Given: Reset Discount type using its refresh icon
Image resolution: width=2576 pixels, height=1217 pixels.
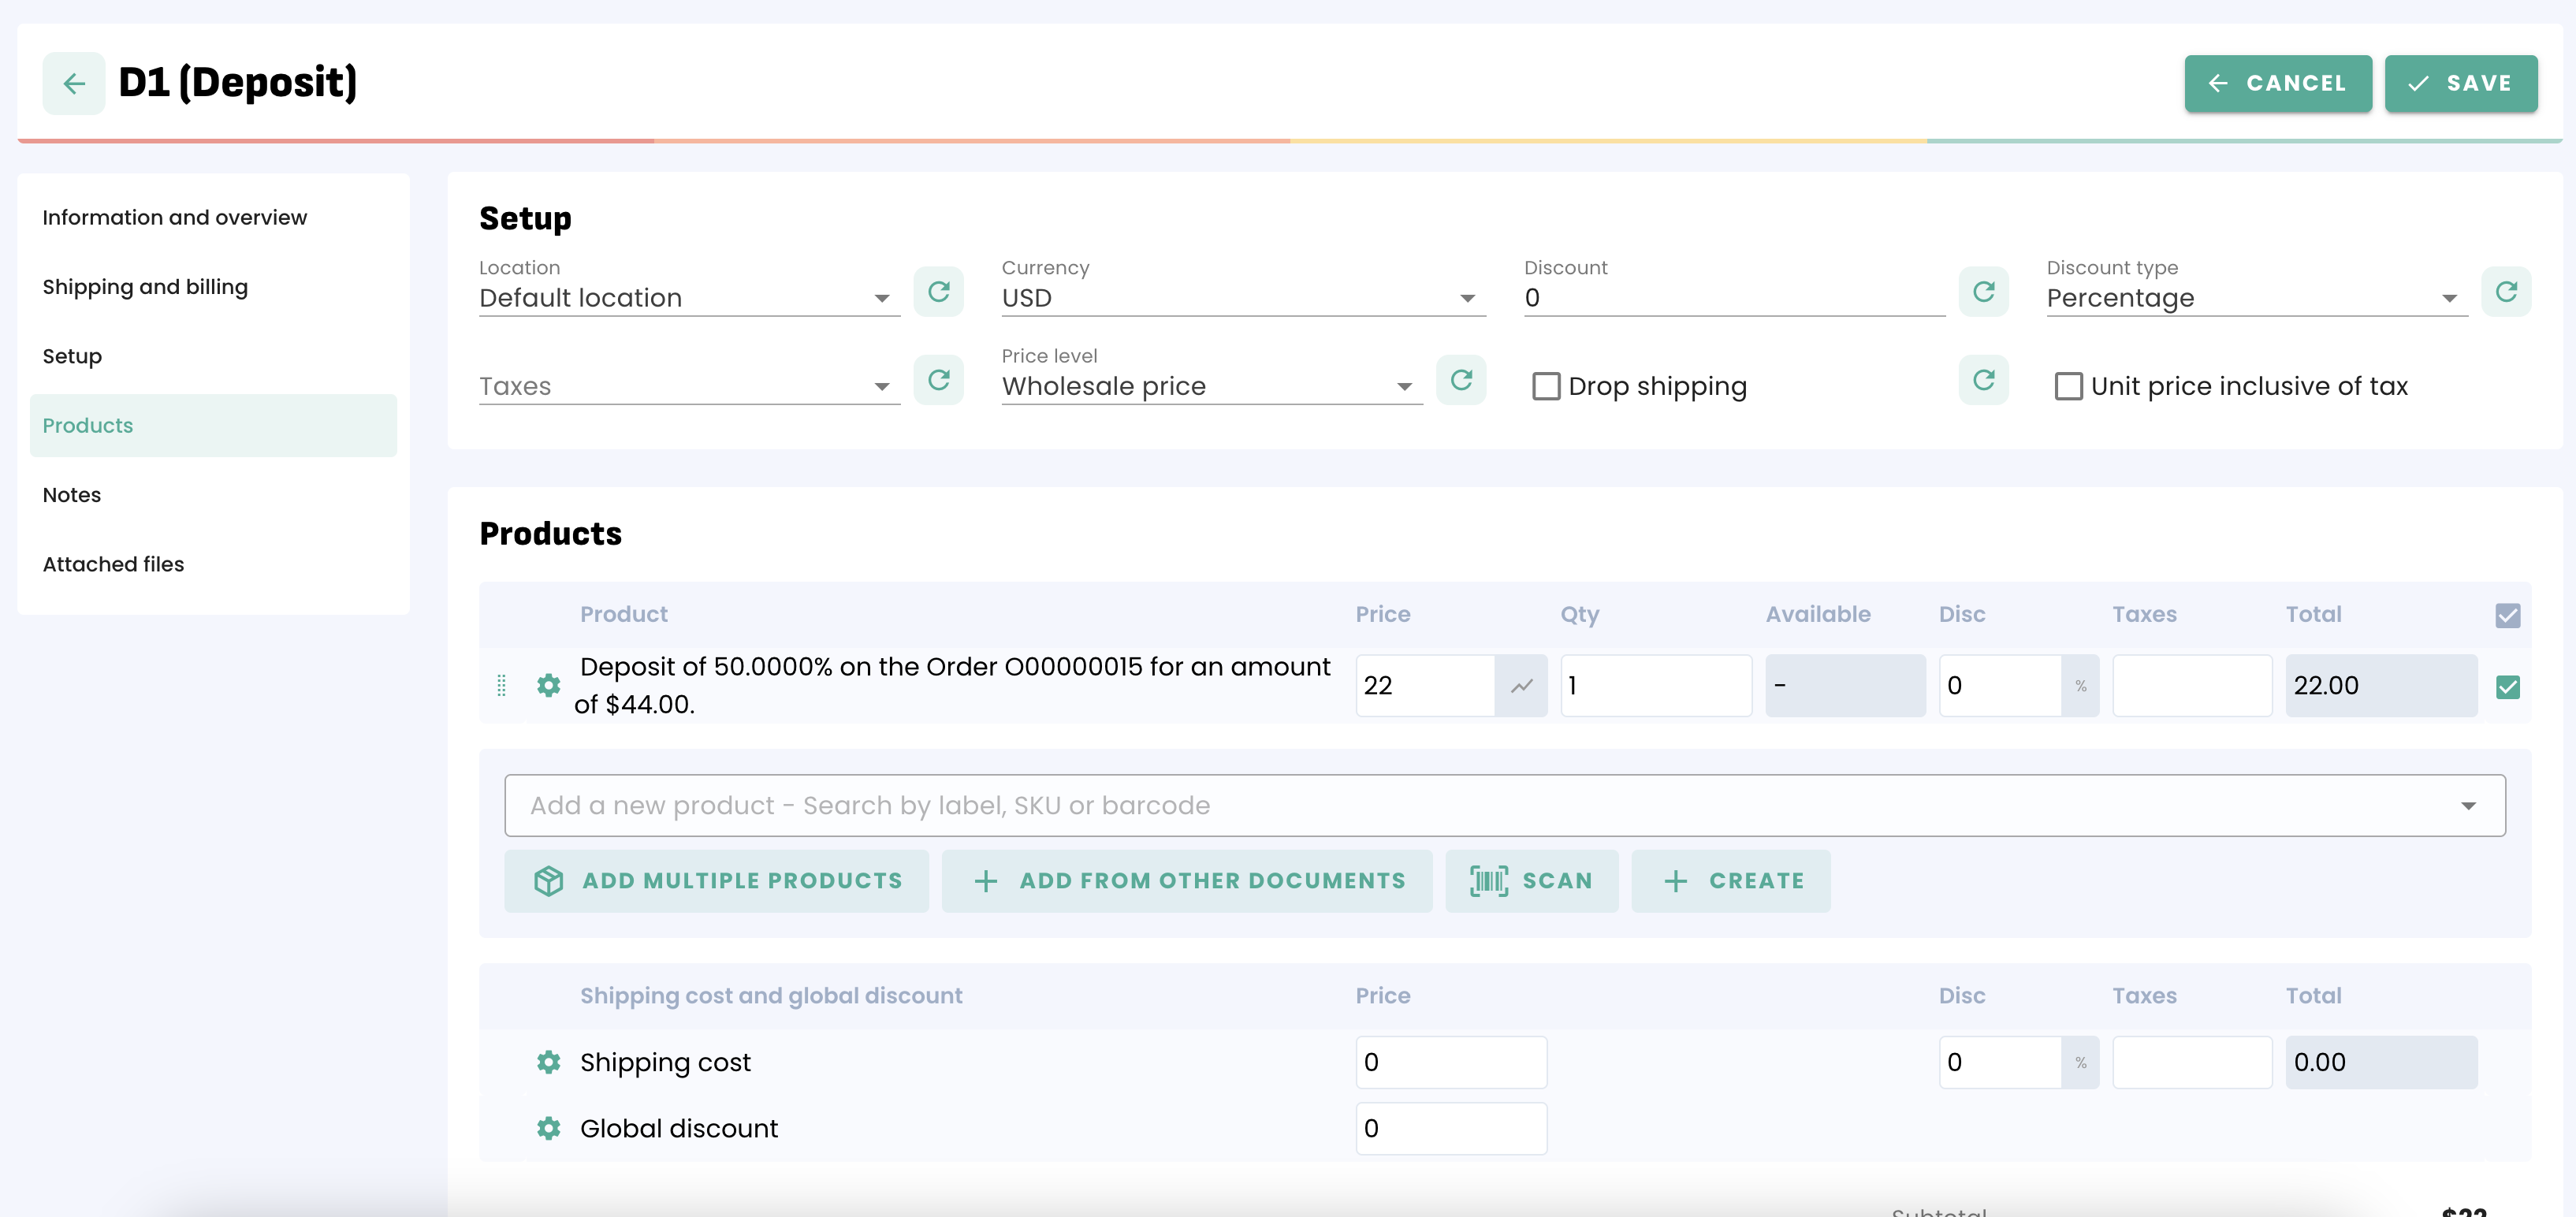Looking at the screenshot, I should (2505, 292).
